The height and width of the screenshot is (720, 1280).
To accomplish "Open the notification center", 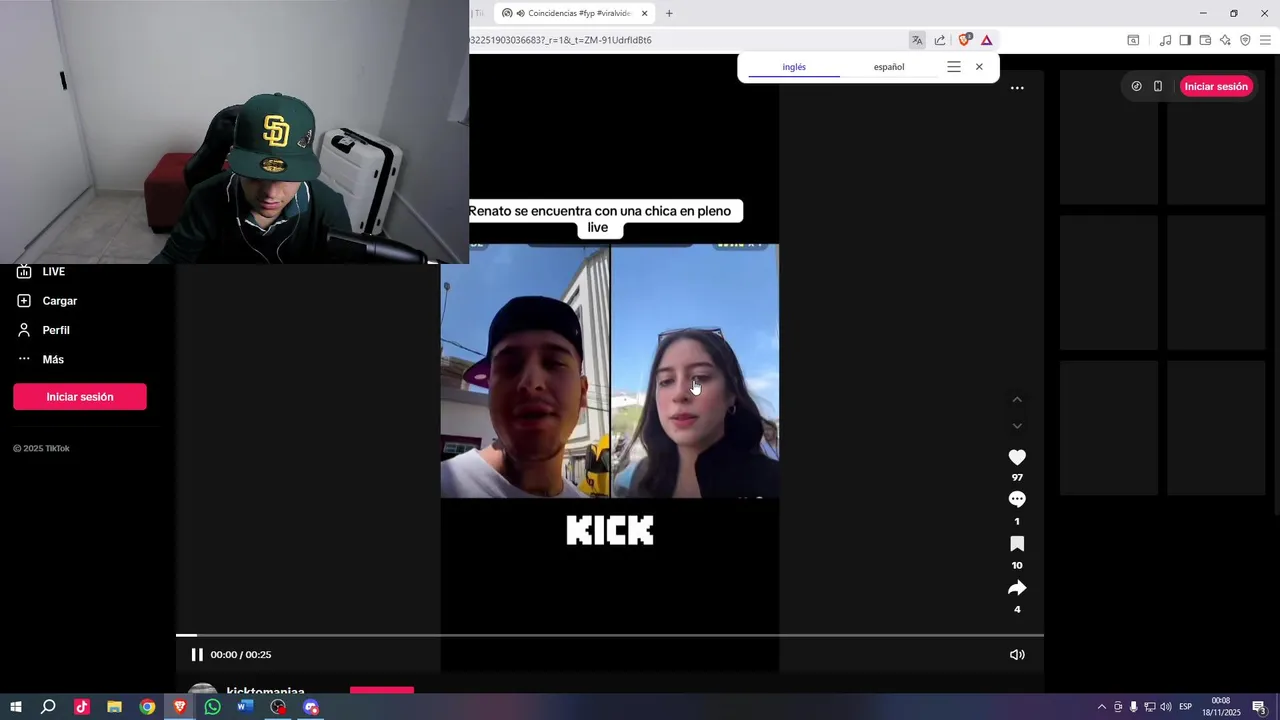I will pos(1259,707).
